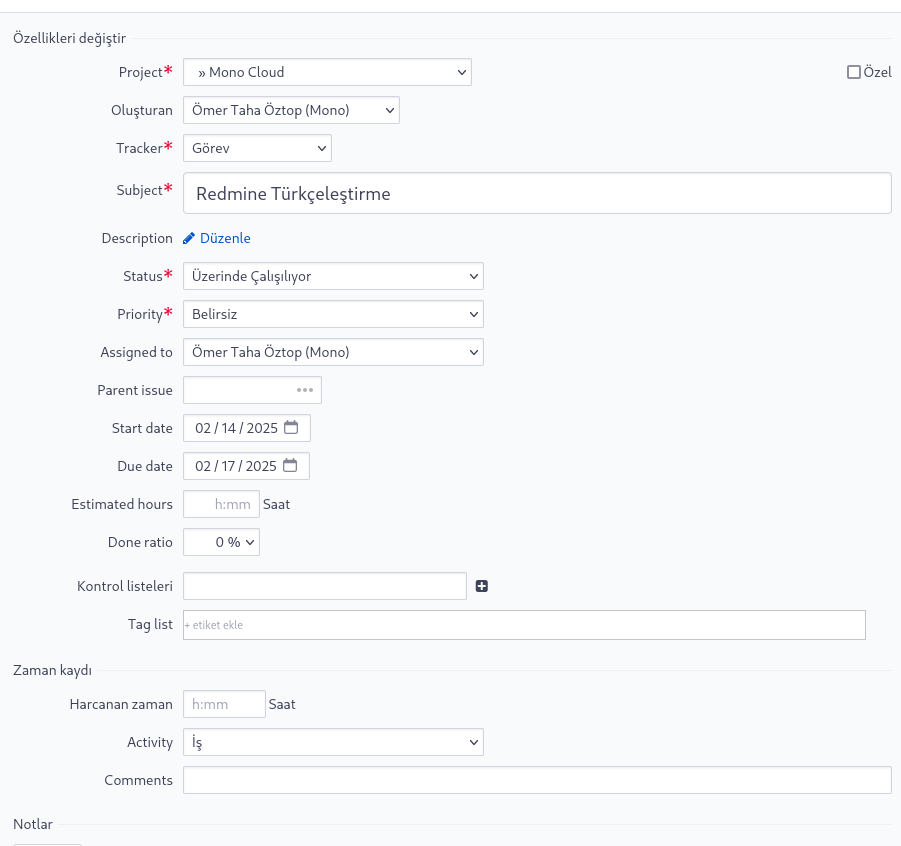Click the Estimated hours input field
901x846 pixels.
(x=221, y=504)
